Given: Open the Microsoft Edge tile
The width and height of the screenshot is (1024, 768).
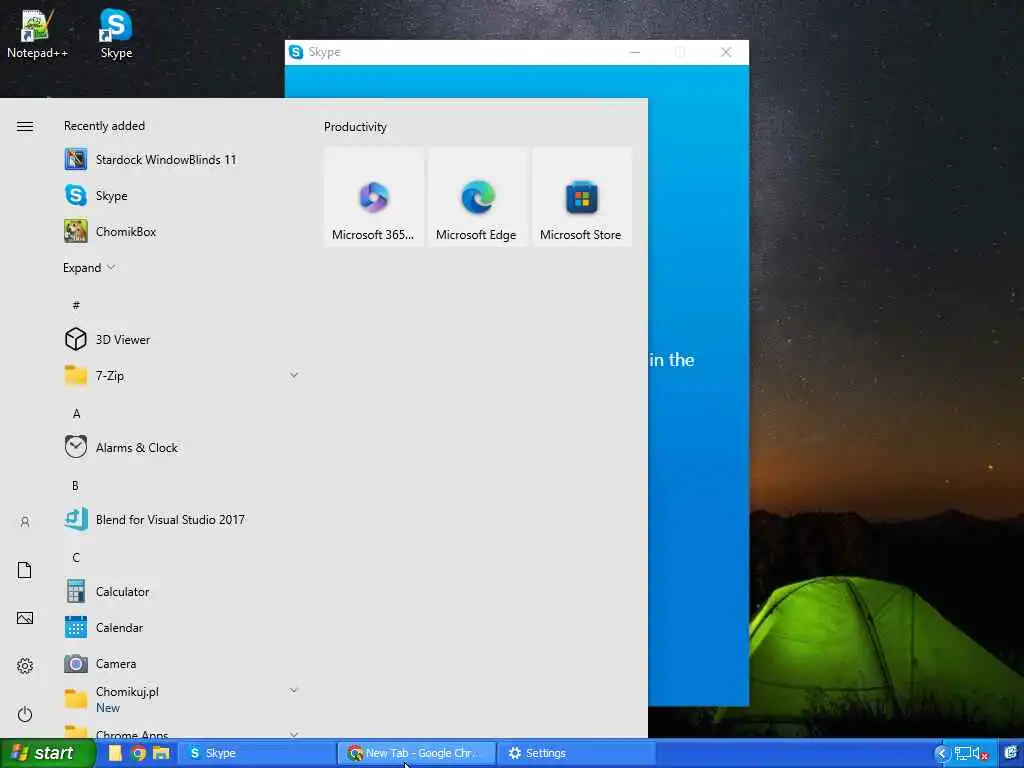Looking at the screenshot, I should click(477, 197).
